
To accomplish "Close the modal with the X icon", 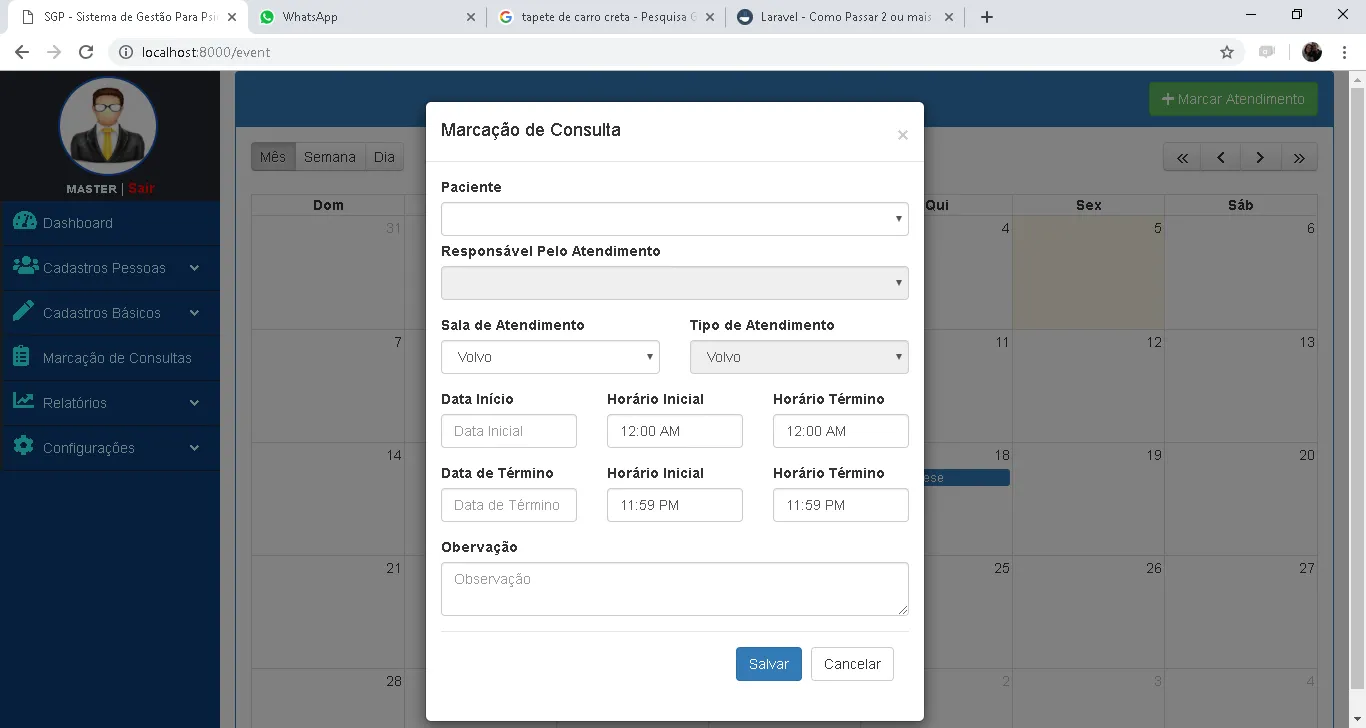I will 902,135.
